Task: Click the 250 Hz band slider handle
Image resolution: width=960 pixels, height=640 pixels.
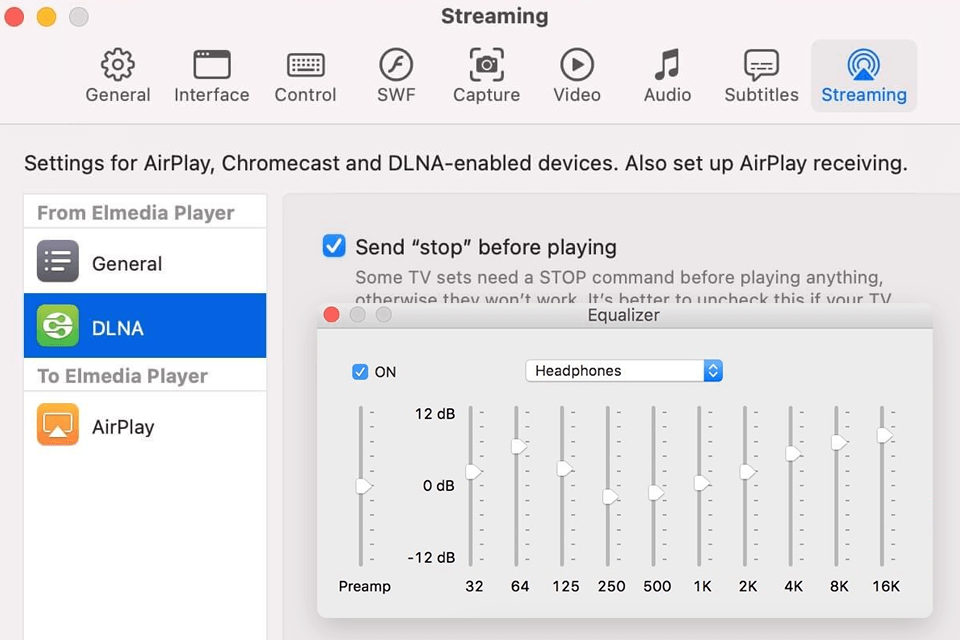Action: click(610, 497)
